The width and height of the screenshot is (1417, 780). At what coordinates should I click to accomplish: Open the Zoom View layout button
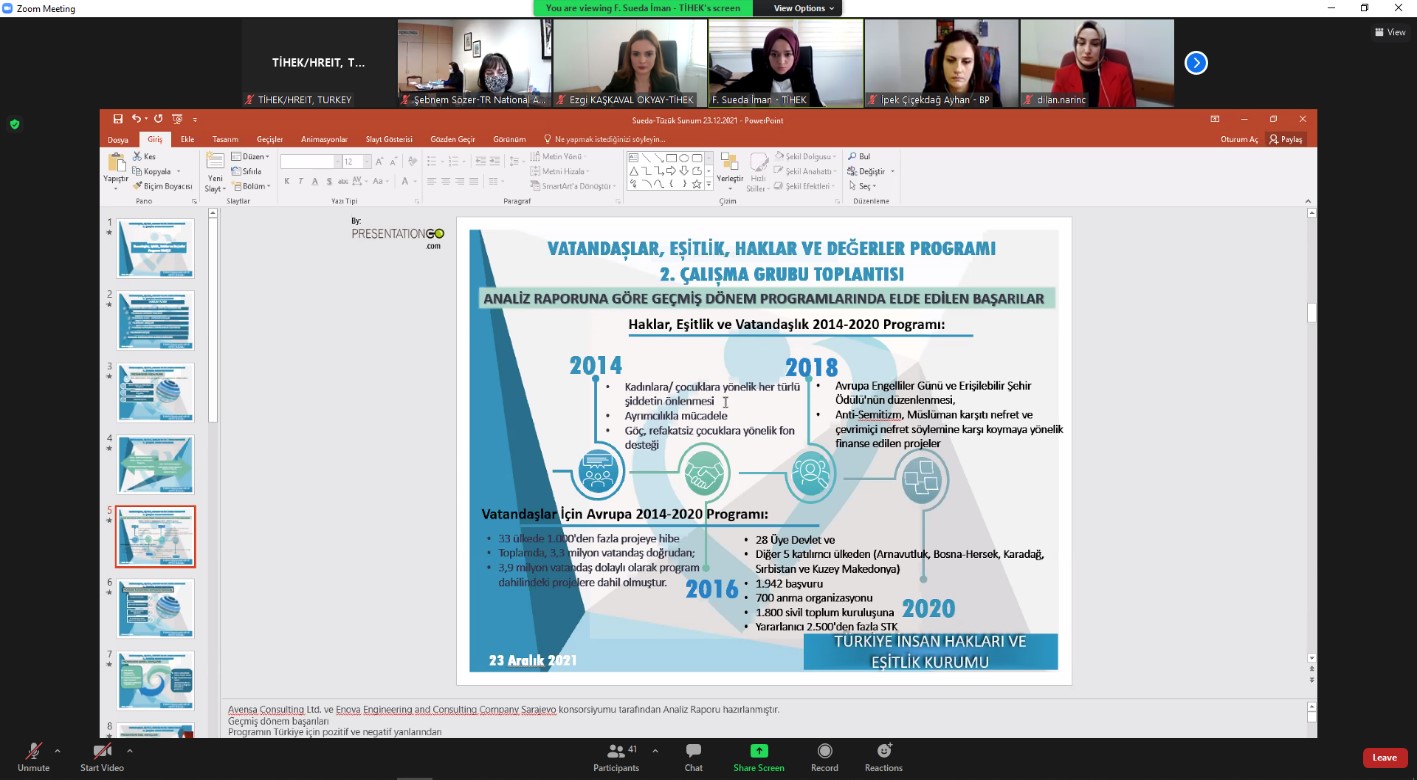point(1390,32)
